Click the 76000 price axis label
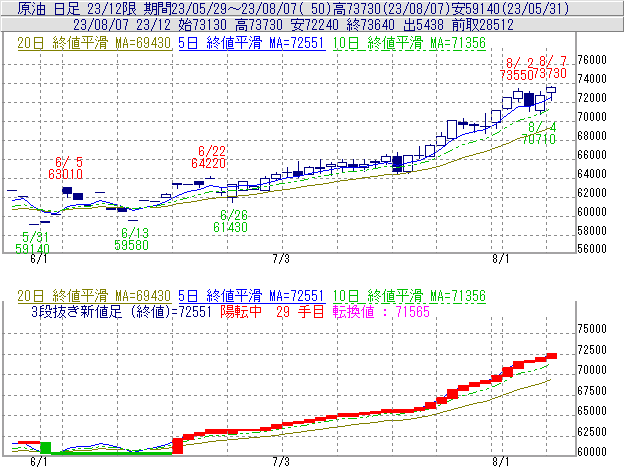 pos(592,60)
